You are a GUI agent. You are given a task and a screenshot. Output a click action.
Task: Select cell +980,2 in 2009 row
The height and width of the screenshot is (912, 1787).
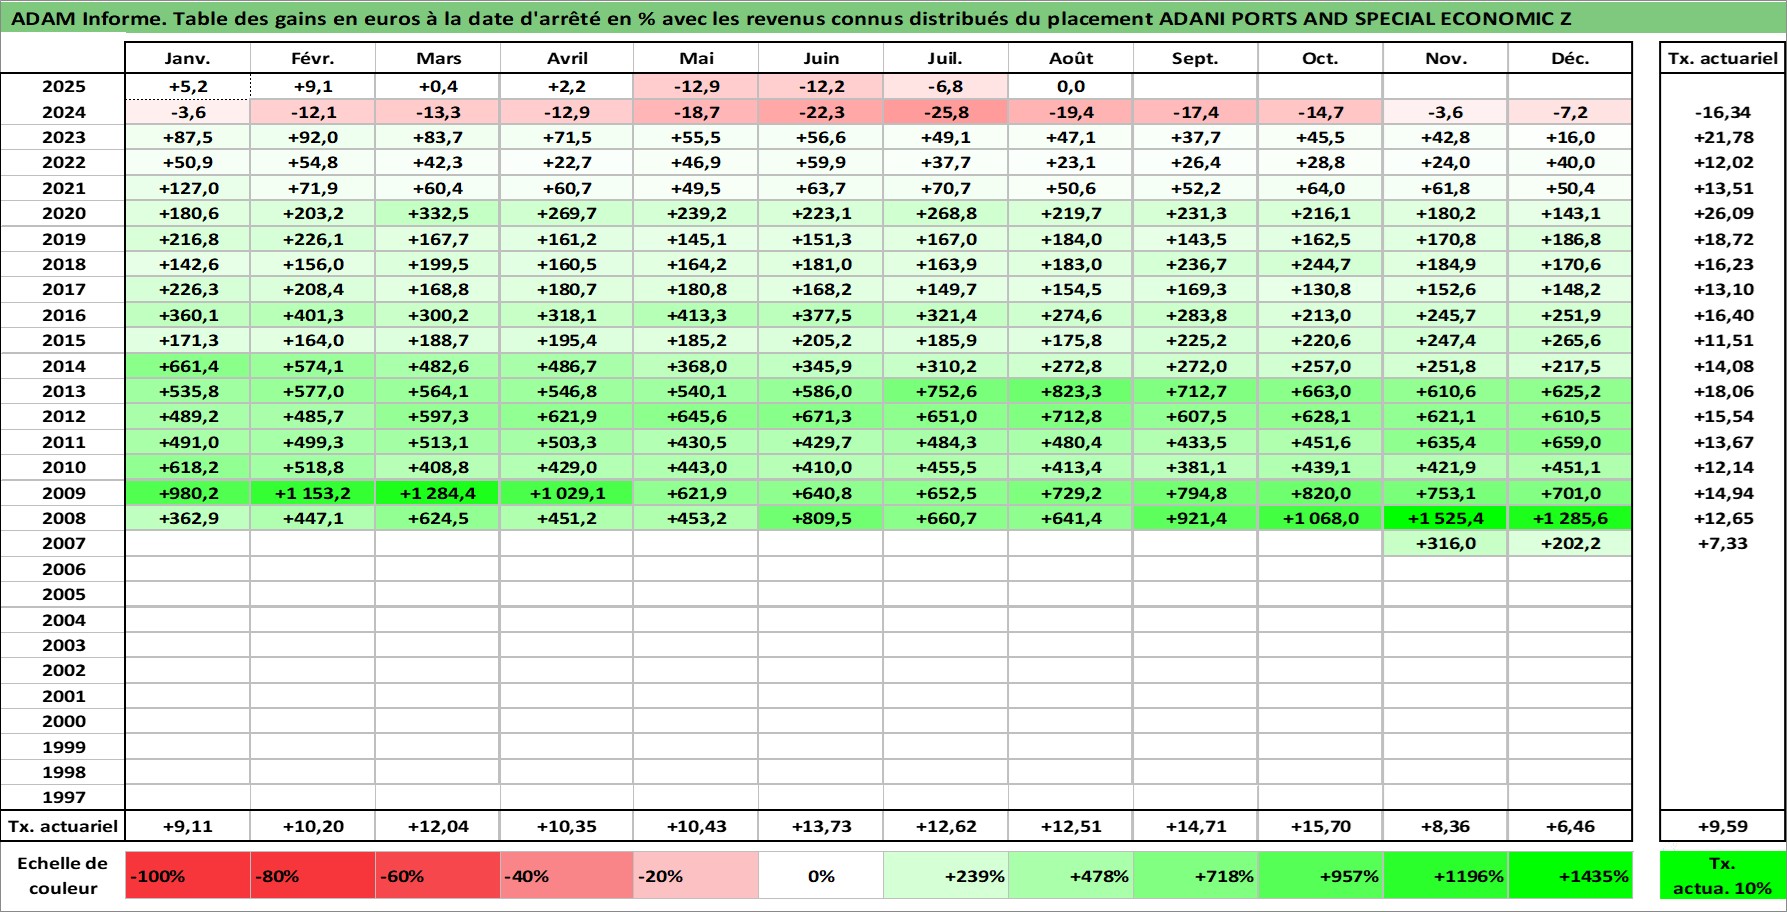coord(187,493)
